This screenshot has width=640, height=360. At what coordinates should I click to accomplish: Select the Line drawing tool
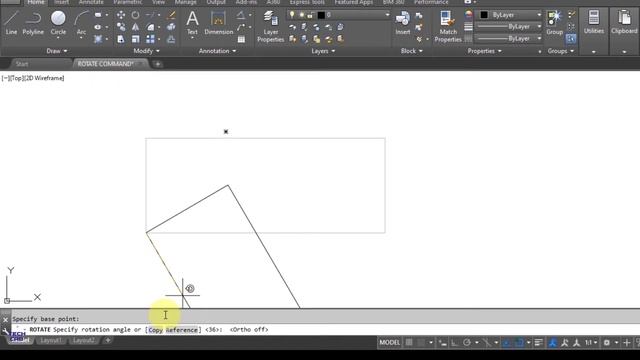11,23
